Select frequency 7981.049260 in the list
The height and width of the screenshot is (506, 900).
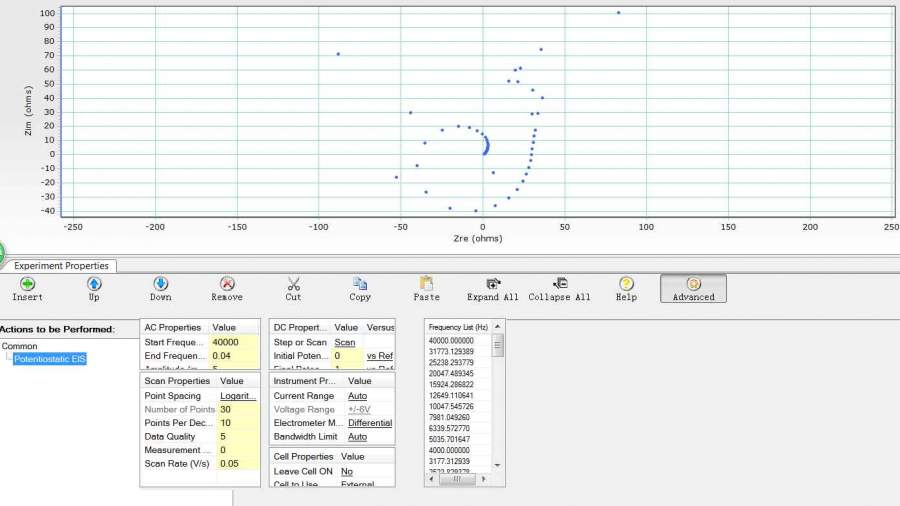coord(451,418)
